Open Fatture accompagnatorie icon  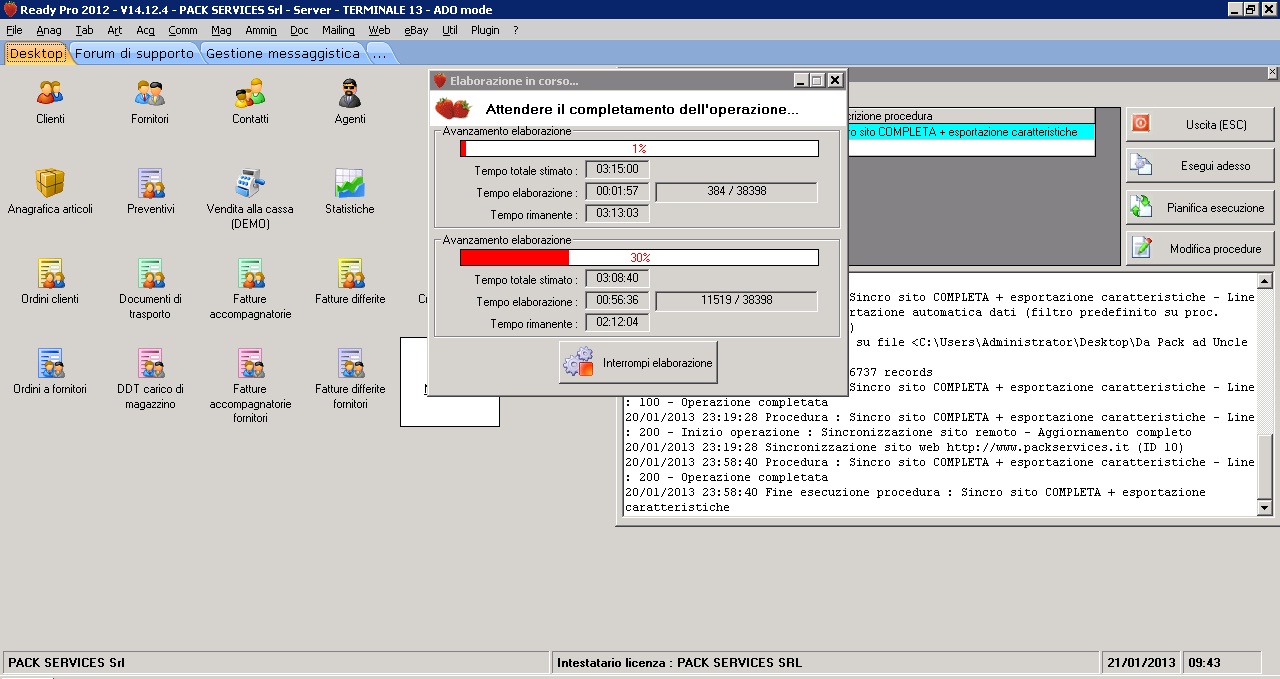[x=250, y=288]
